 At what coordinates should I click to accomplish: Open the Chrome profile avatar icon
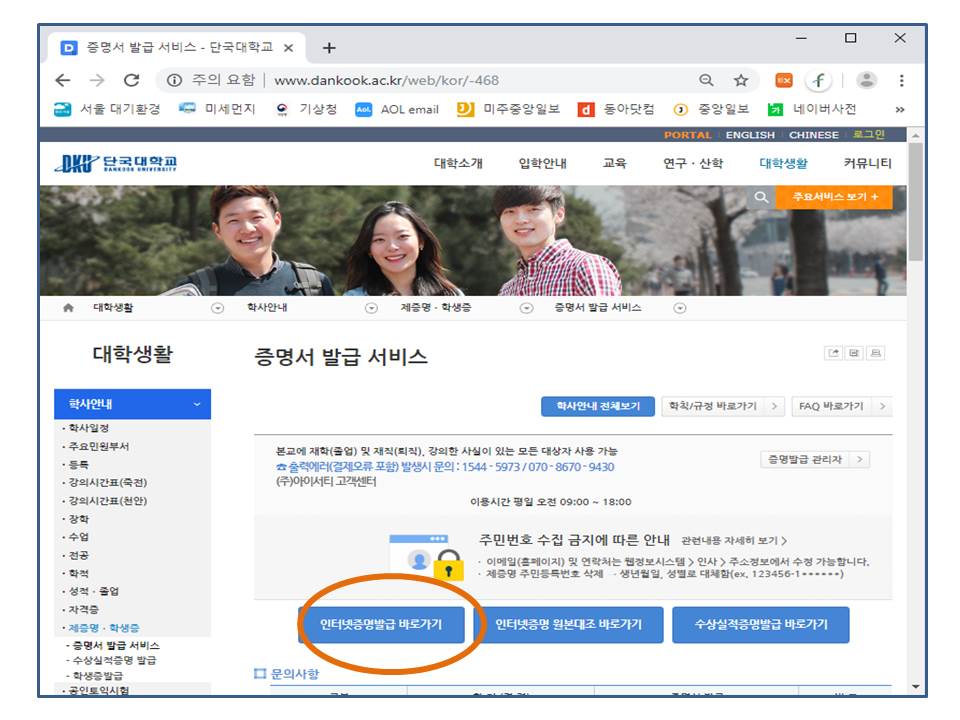click(x=867, y=81)
